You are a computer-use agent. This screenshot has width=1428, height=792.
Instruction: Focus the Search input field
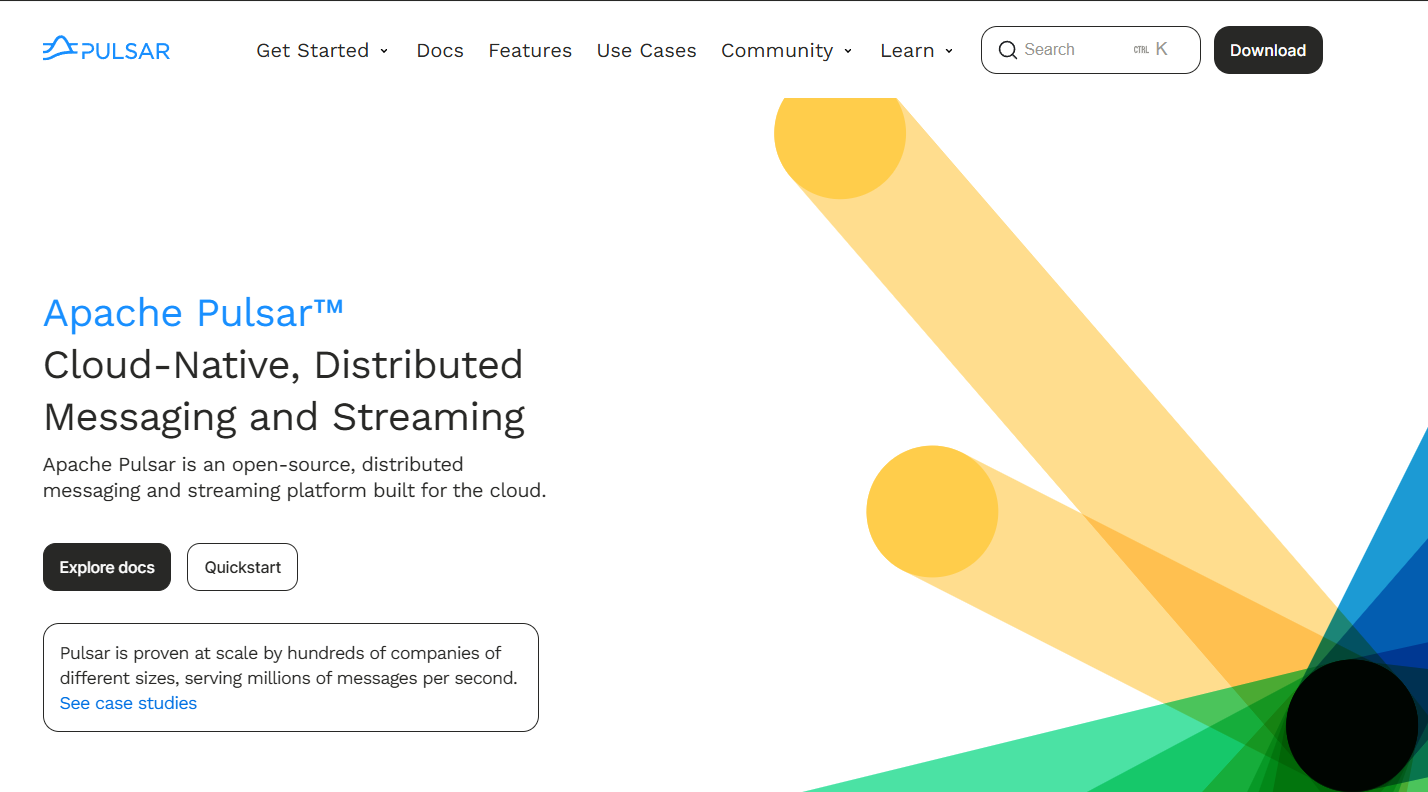[1090, 50]
